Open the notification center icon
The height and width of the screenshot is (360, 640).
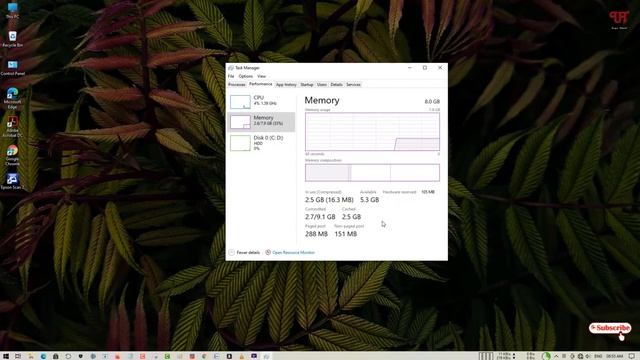point(631,356)
